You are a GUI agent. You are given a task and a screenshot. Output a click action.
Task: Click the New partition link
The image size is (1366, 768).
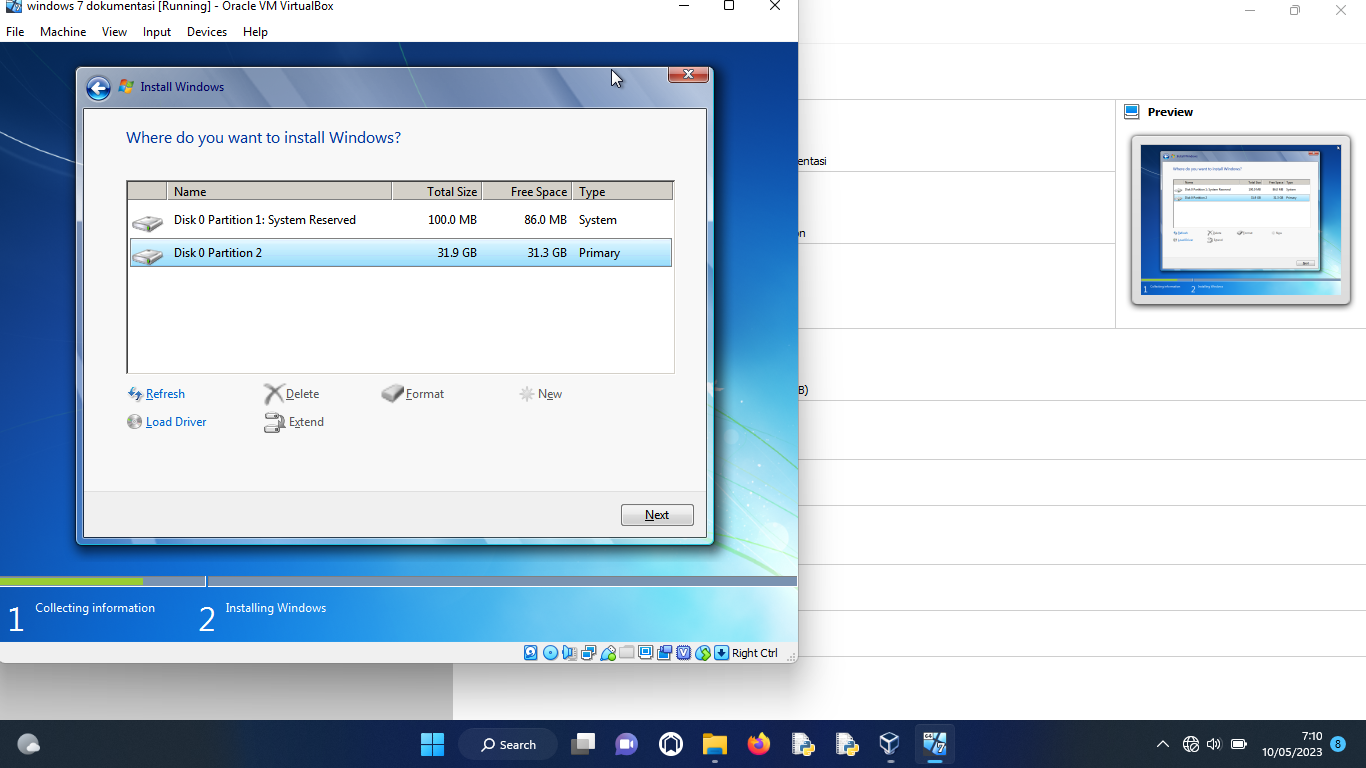point(550,394)
